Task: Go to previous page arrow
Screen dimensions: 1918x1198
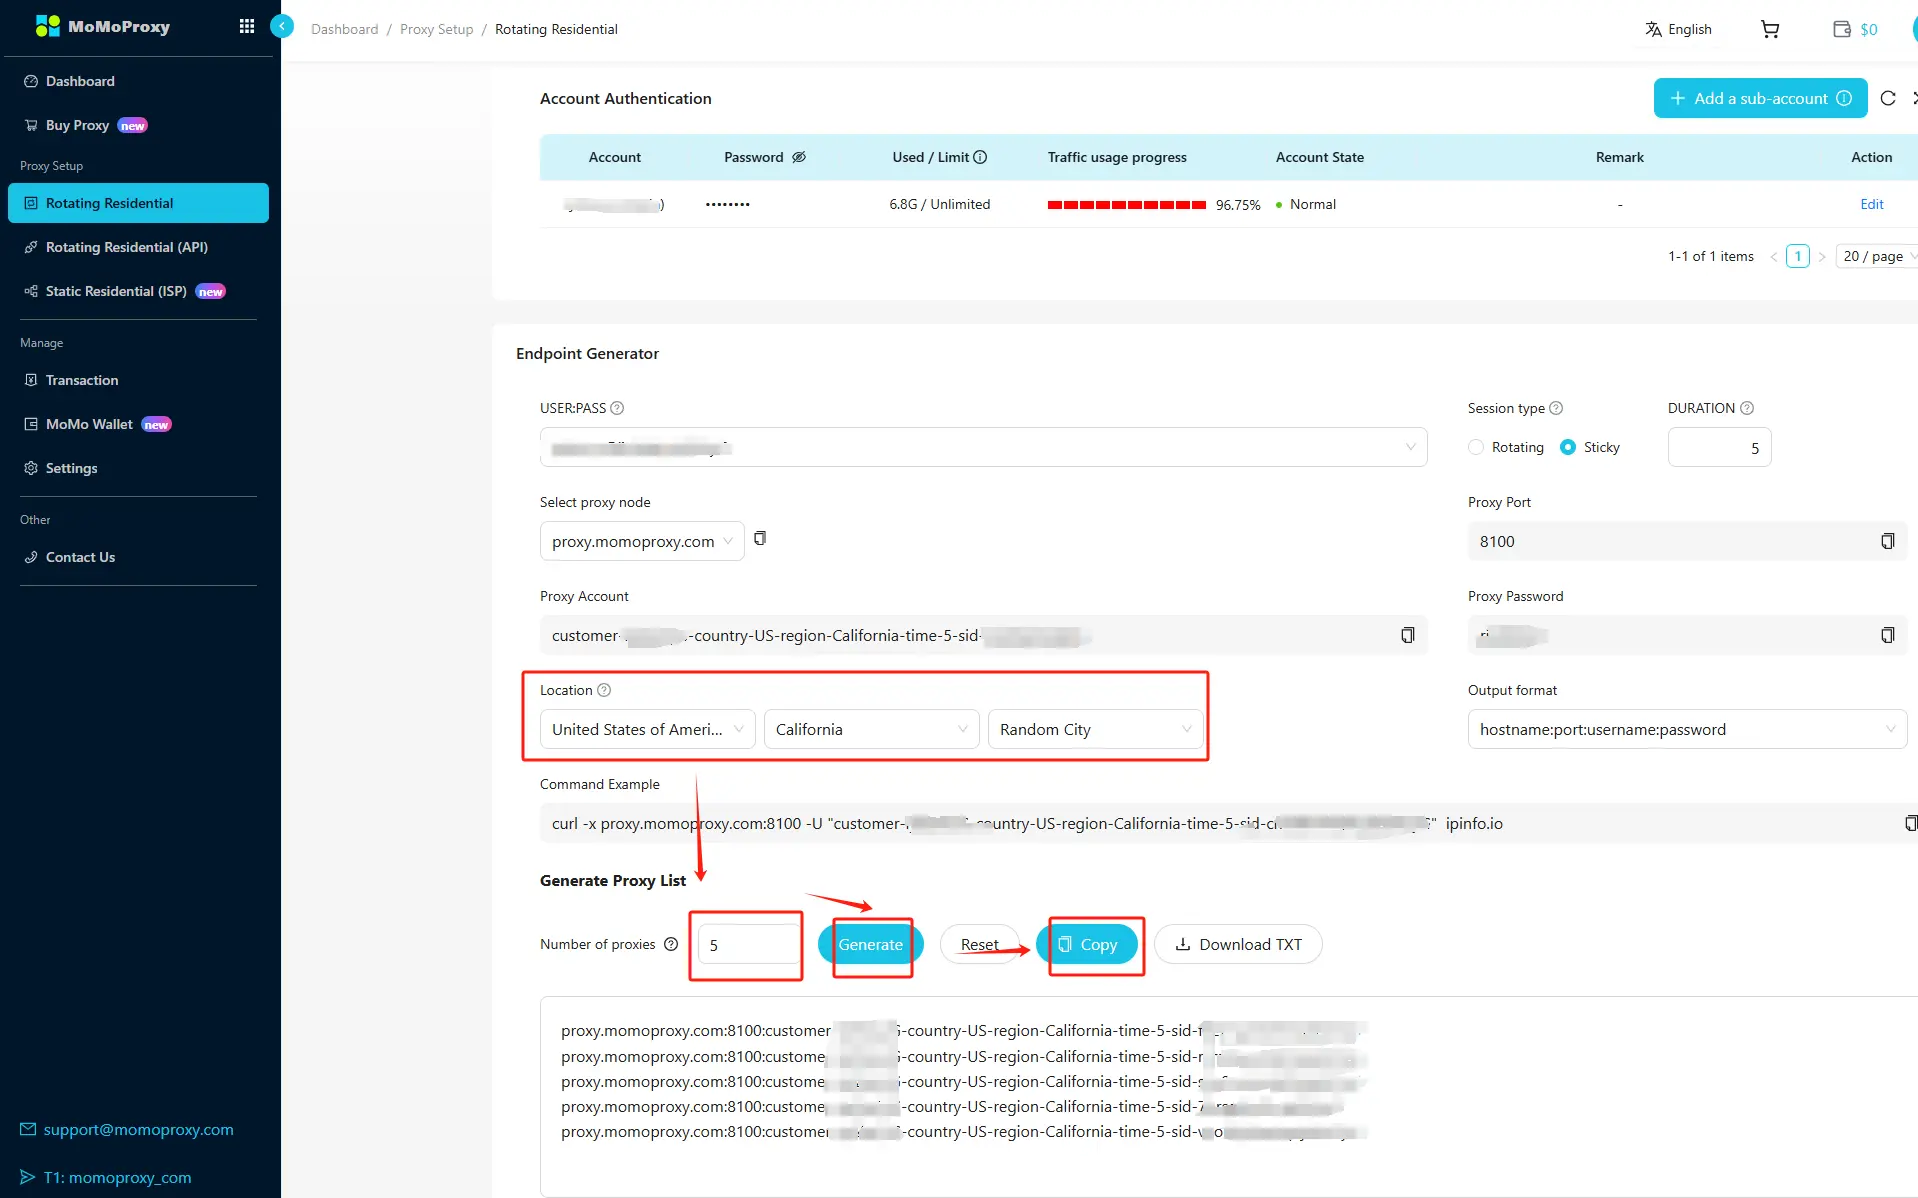Action: coord(1774,257)
